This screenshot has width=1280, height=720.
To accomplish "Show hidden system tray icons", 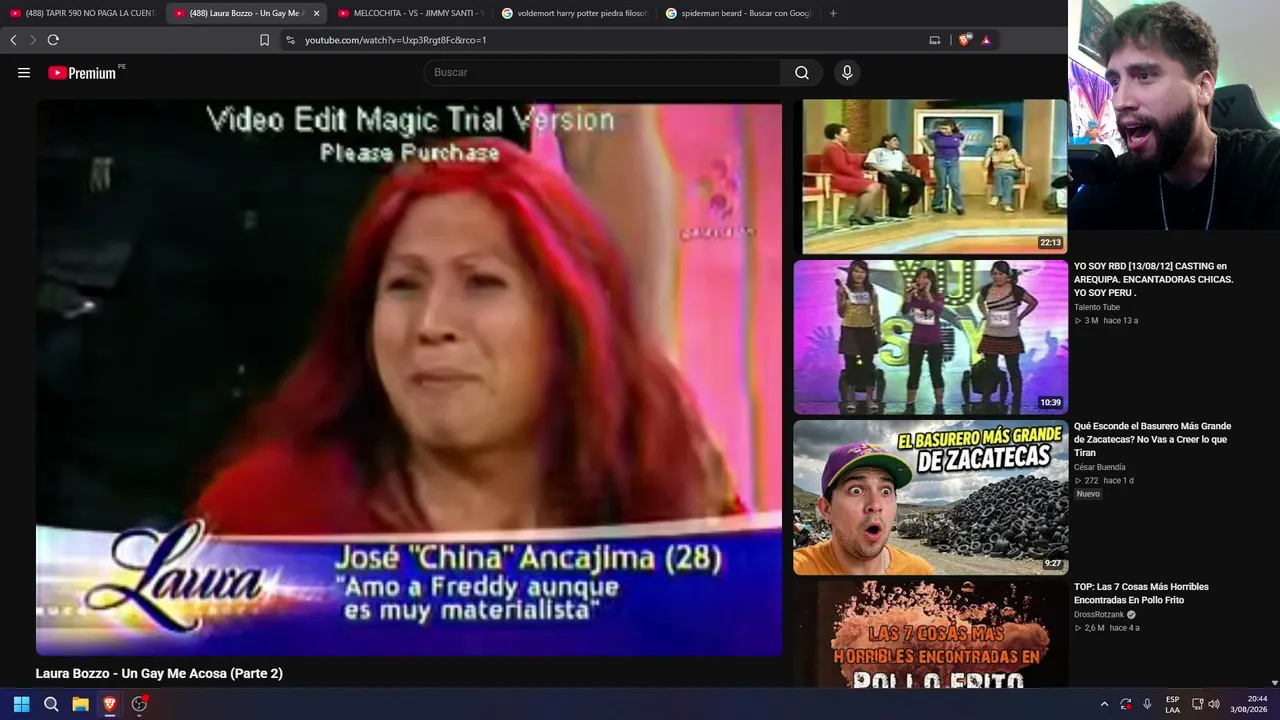I will click(1104, 704).
